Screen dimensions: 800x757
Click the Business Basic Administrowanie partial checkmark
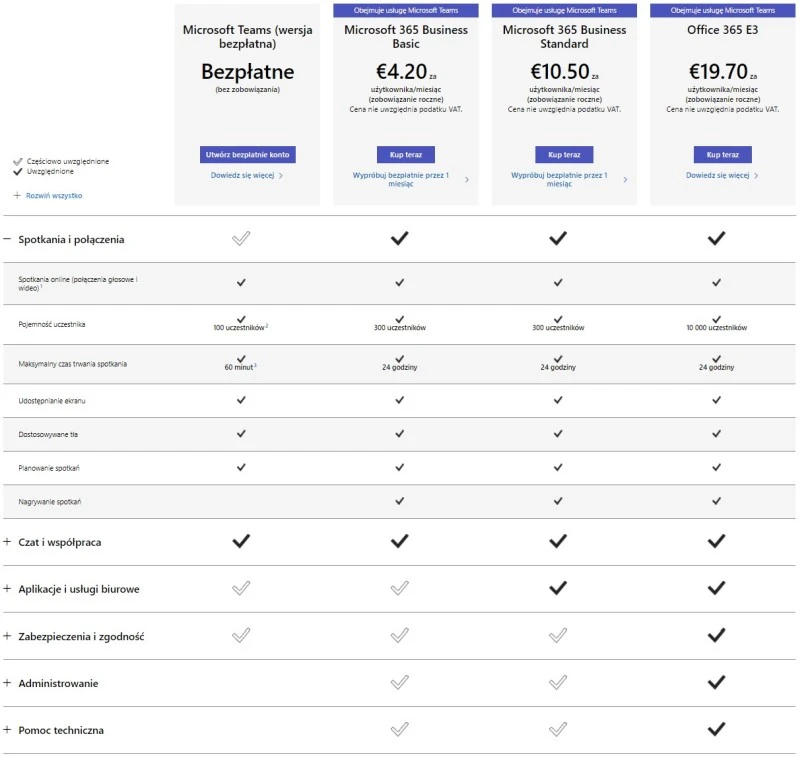click(399, 683)
